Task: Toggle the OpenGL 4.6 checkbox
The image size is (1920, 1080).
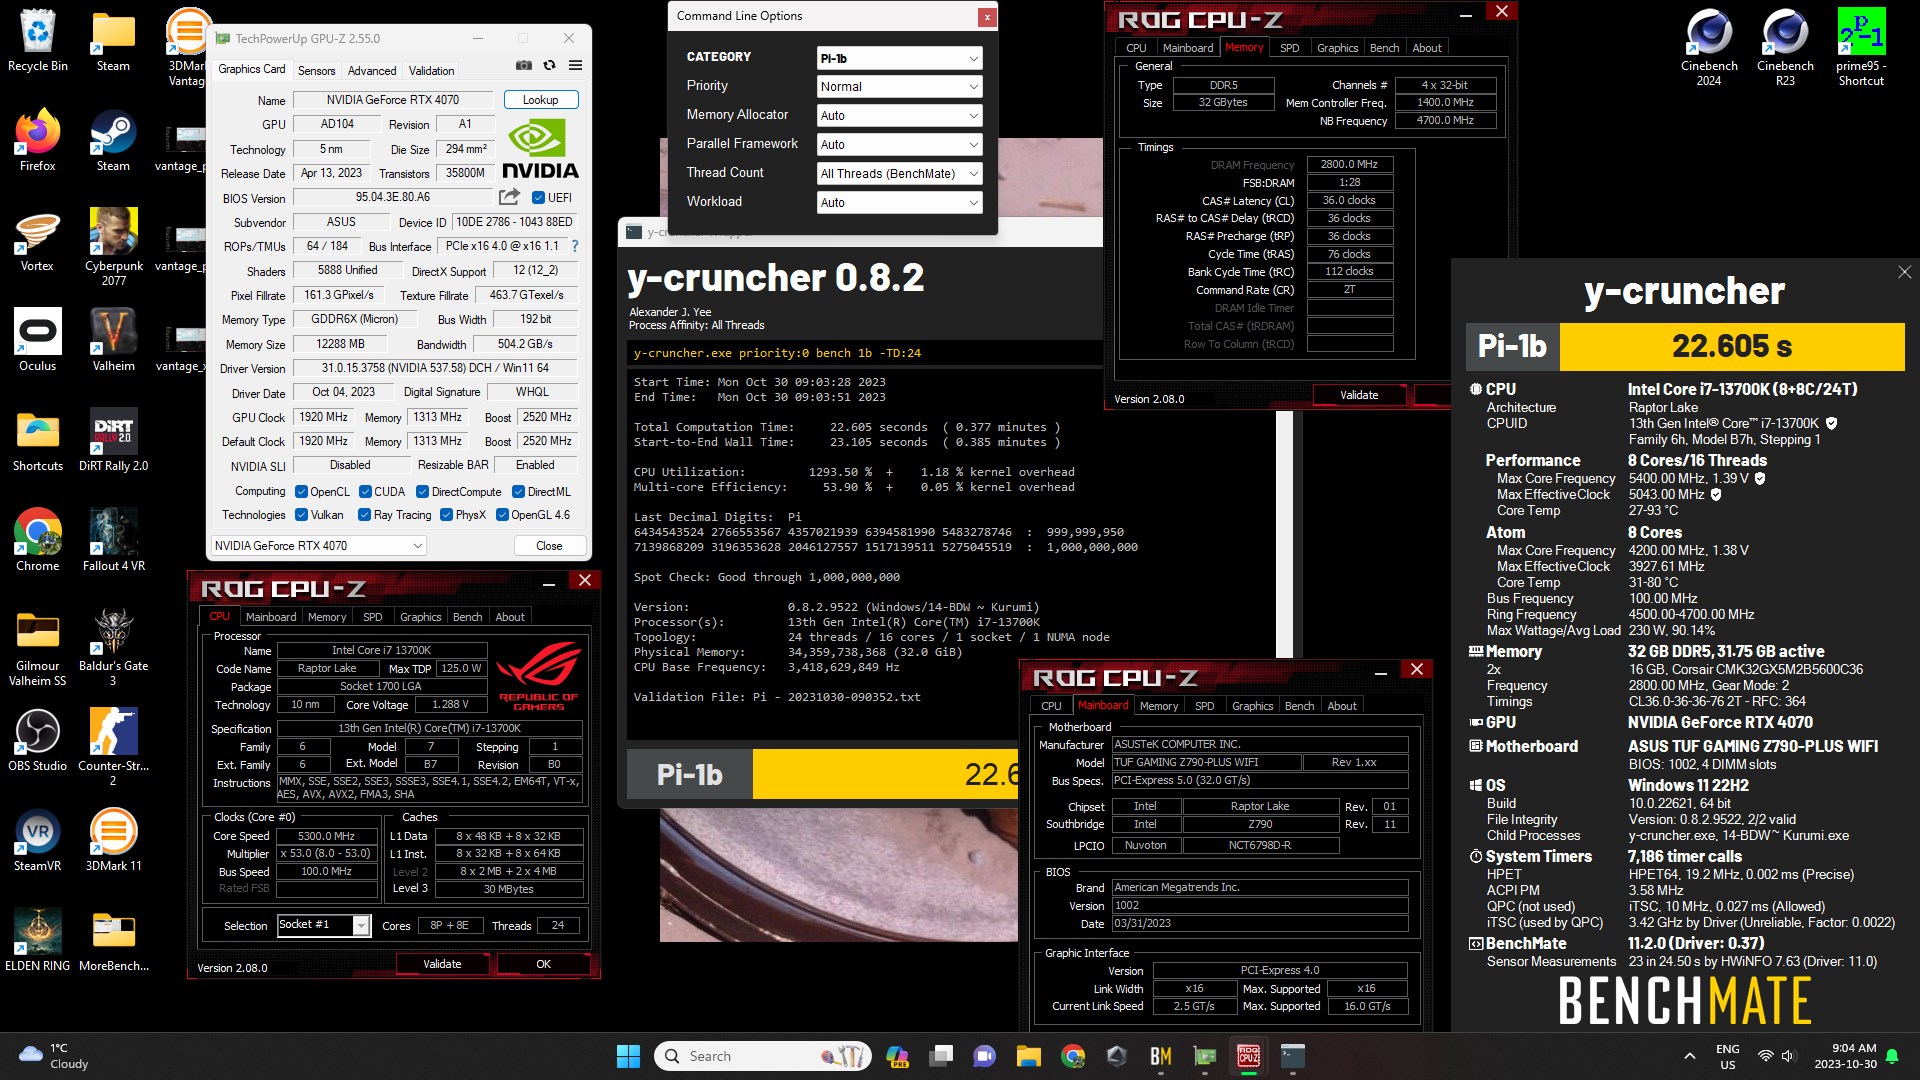Action: [x=502, y=515]
